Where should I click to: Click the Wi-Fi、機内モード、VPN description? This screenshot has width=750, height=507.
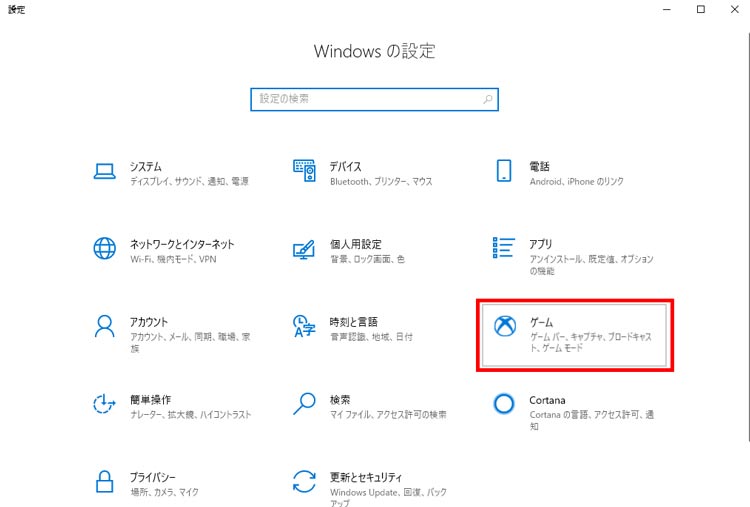click(x=173, y=259)
